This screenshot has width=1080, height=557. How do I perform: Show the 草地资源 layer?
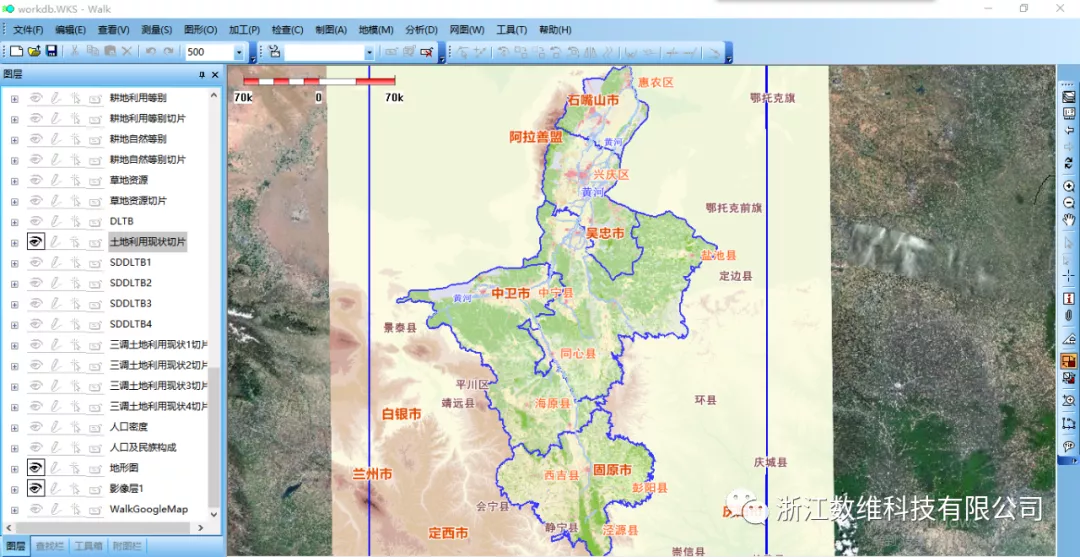[36, 180]
